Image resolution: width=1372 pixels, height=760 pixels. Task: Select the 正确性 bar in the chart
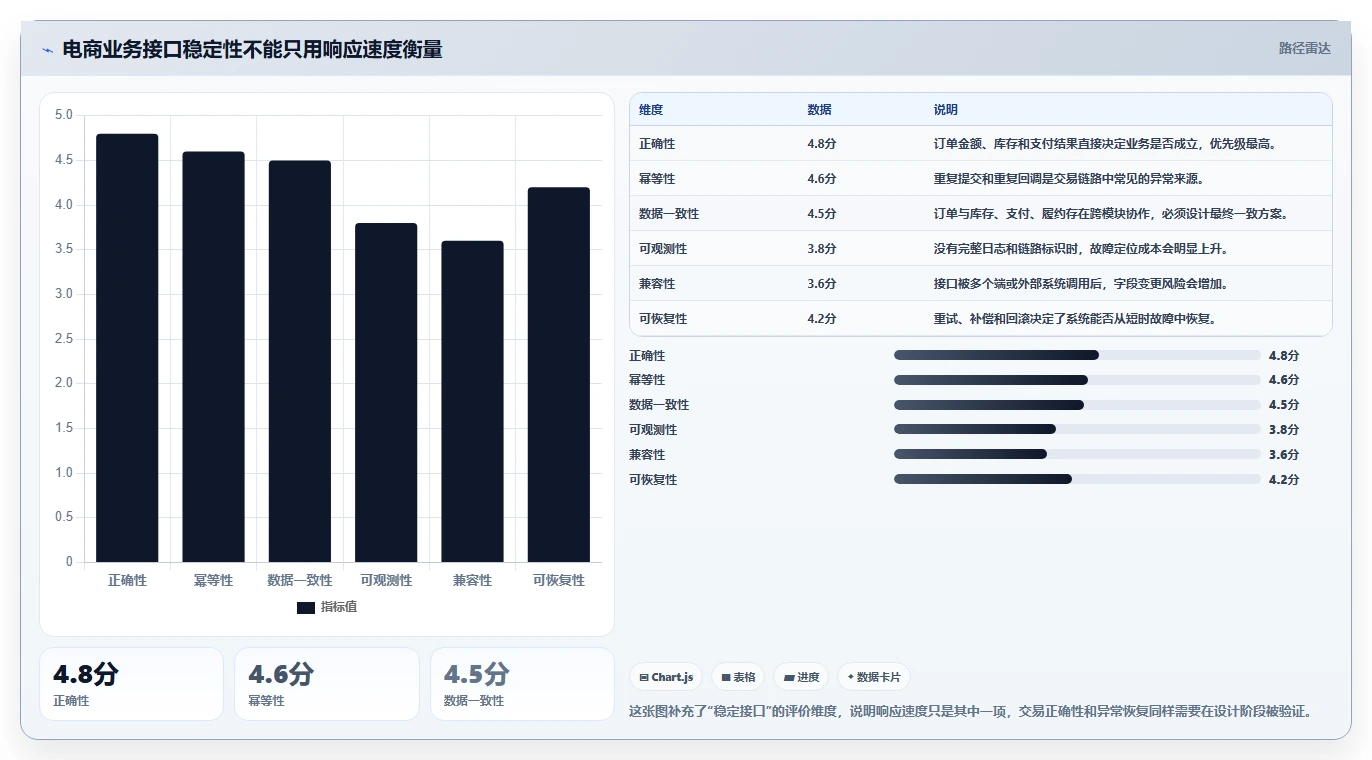click(x=127, y=348)
